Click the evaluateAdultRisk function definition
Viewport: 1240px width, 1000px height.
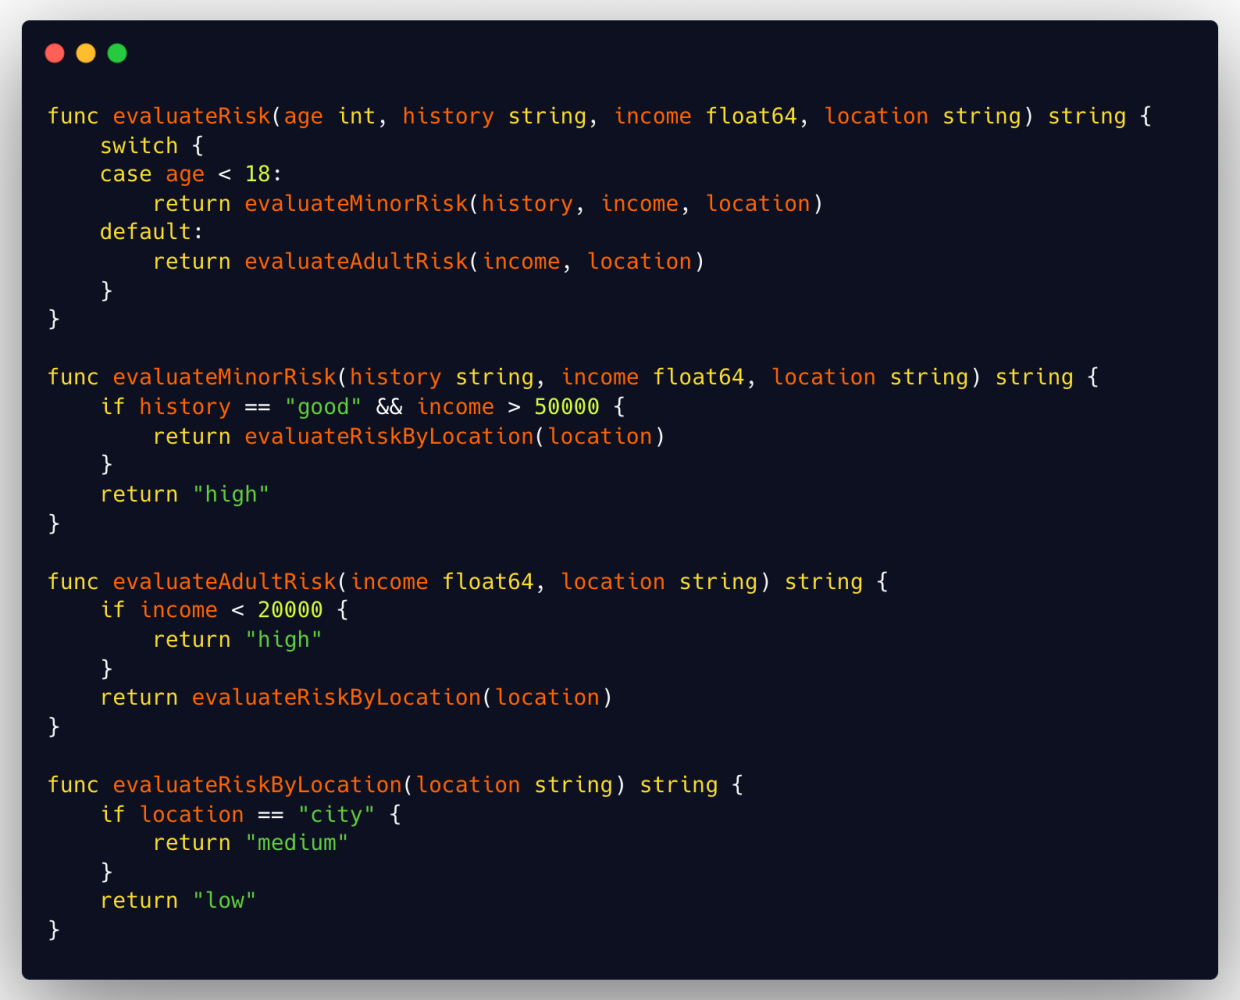pos(225,581)
